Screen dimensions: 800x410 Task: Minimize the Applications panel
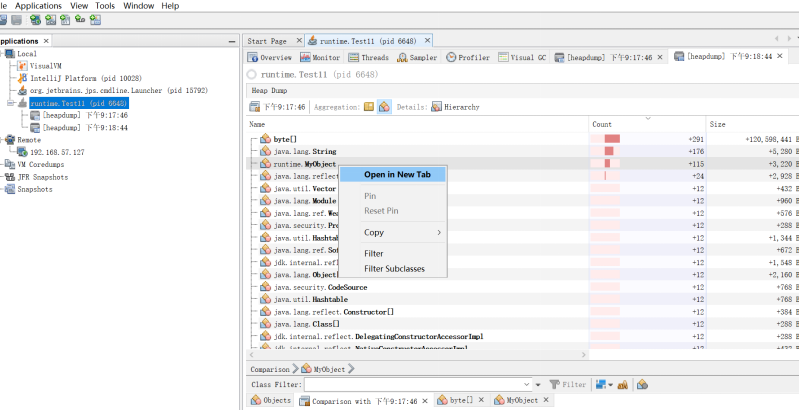(x=232, y=41)
